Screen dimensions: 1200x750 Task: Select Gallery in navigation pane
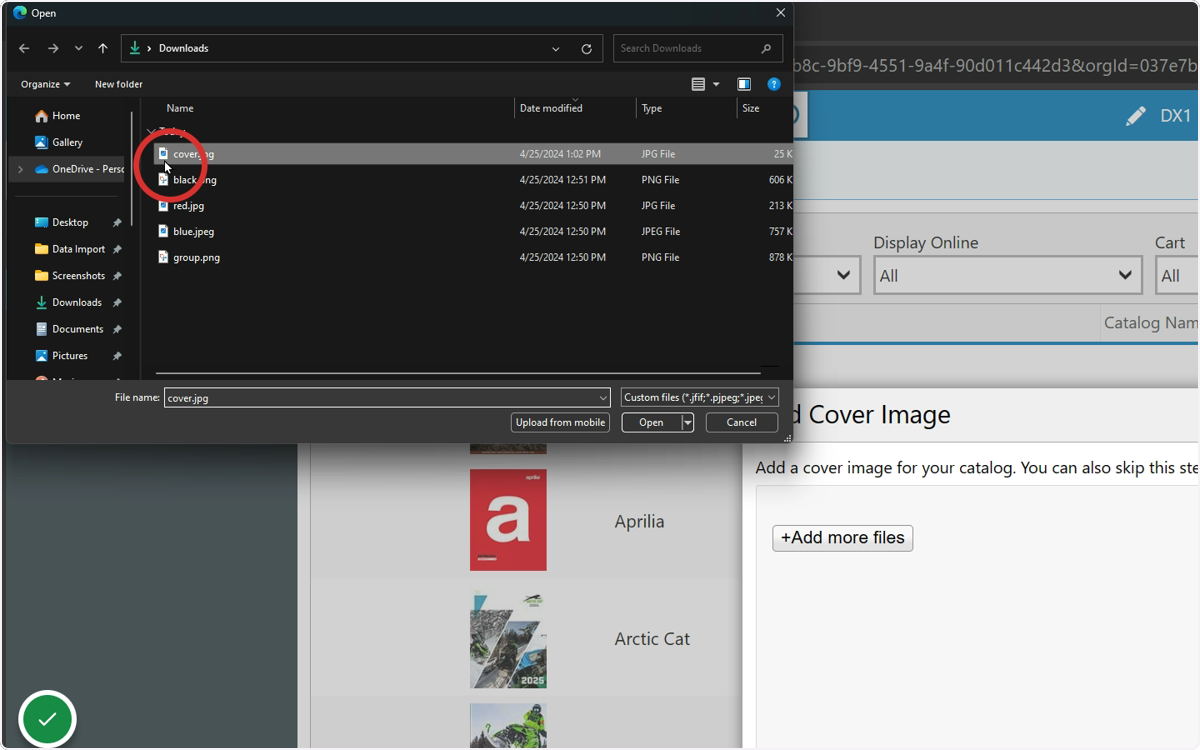(67, 142)
